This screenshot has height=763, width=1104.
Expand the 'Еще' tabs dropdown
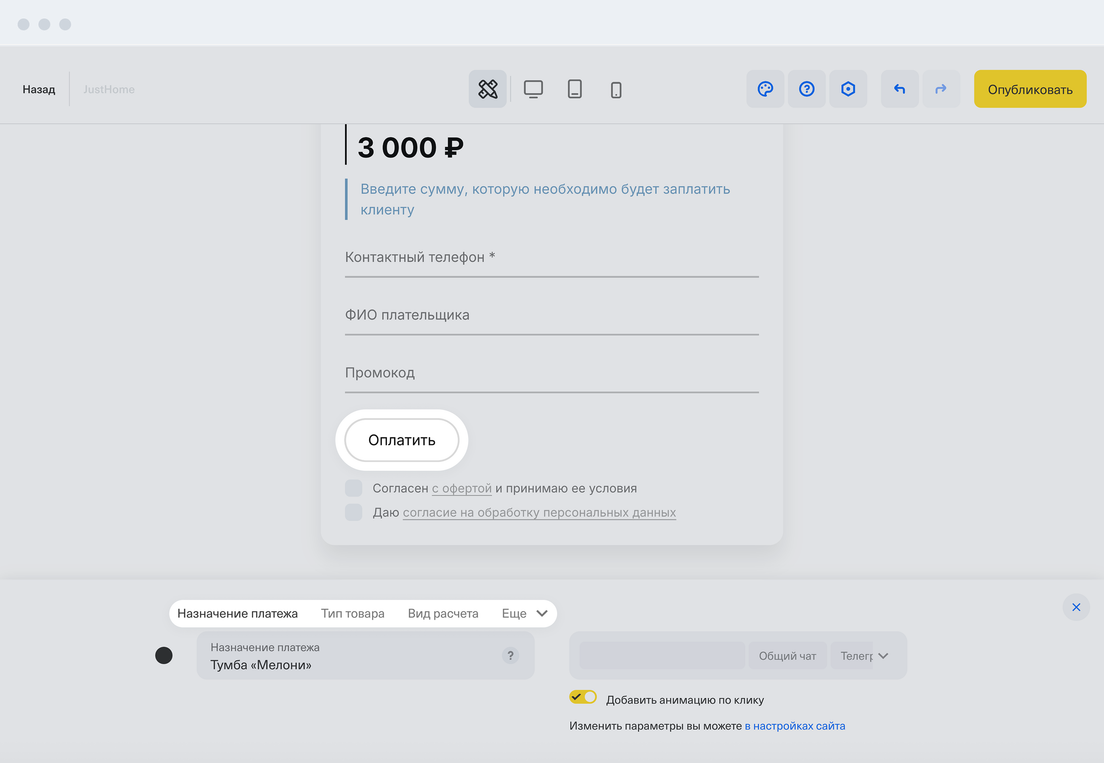pos(525,613)
